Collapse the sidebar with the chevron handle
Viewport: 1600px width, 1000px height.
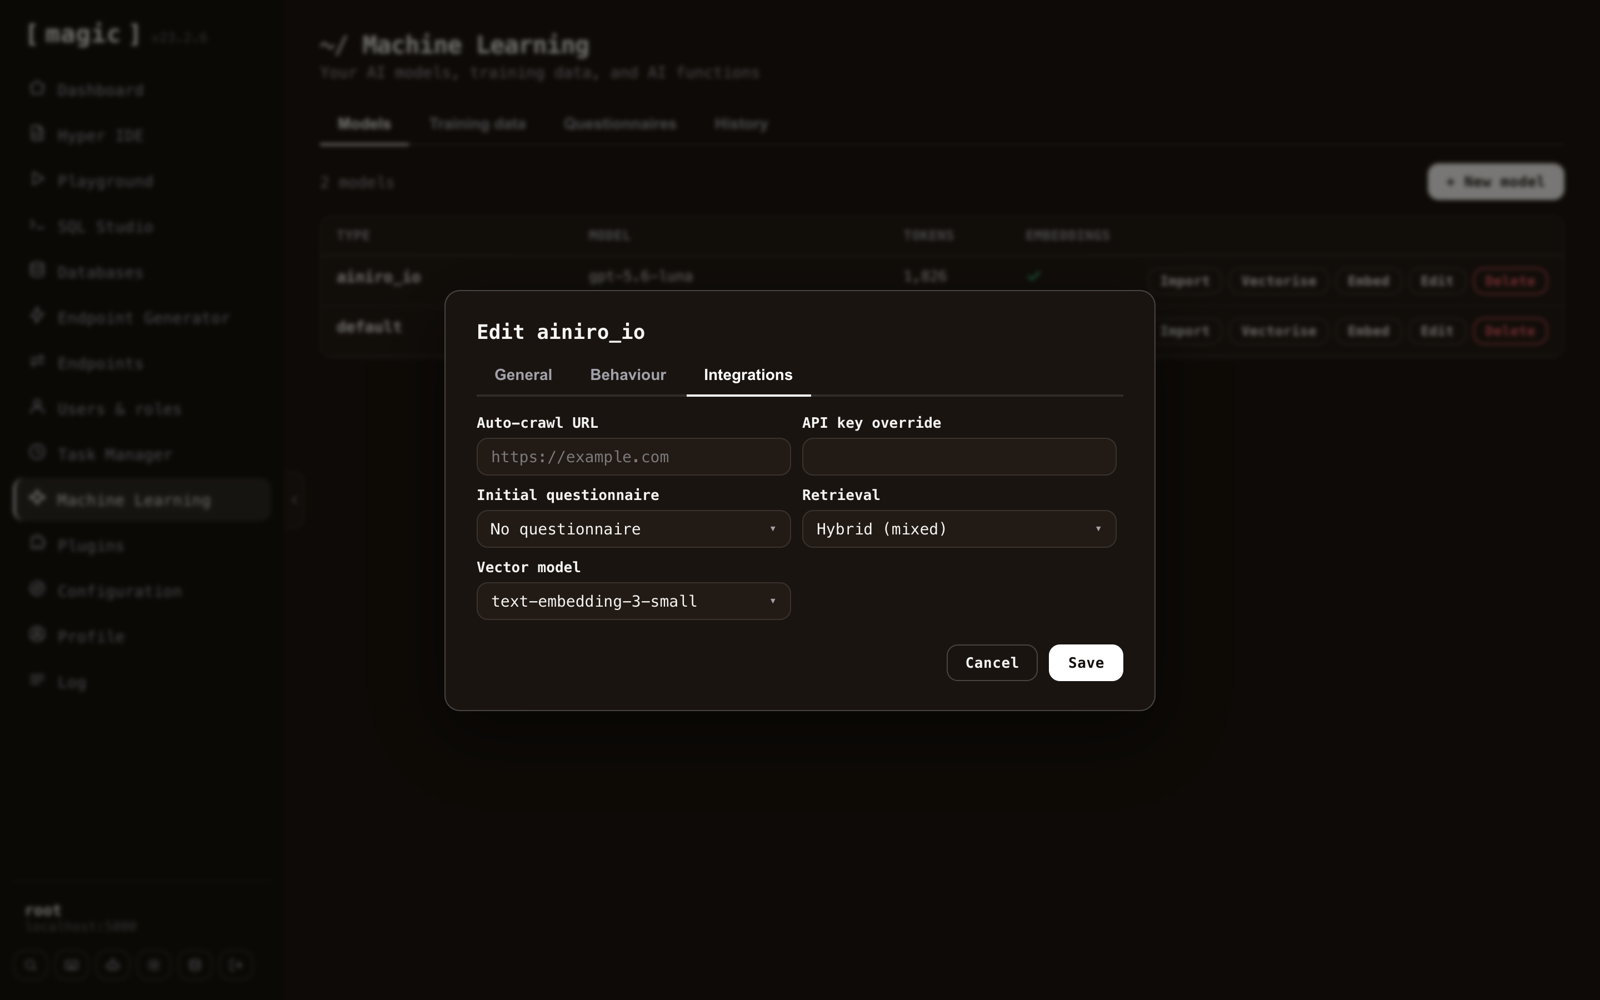pyautogui.click(x=294, y=499)
